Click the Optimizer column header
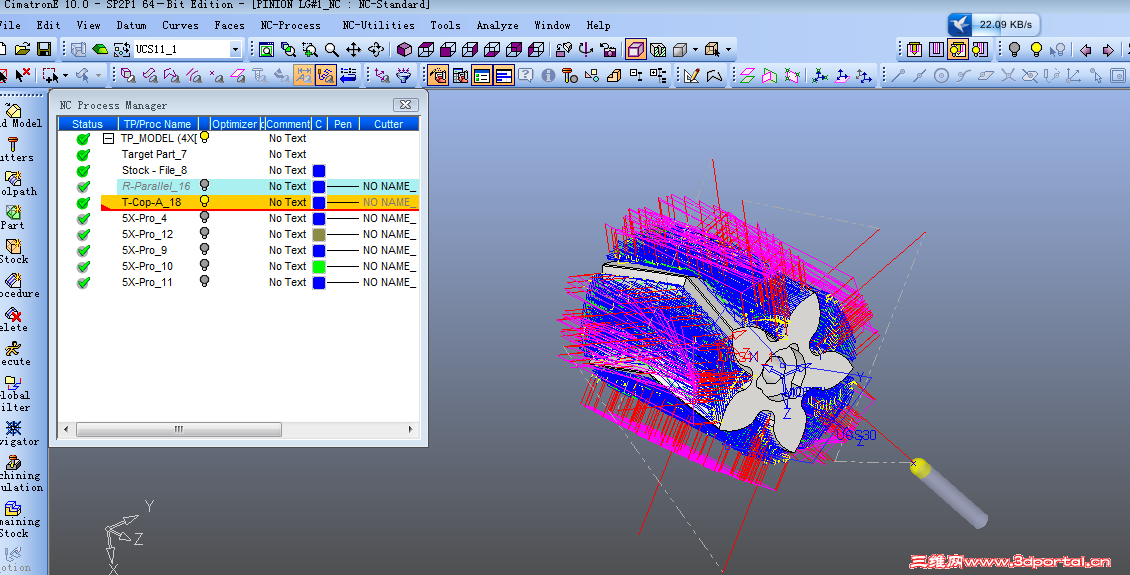 [x=234, y=124]
